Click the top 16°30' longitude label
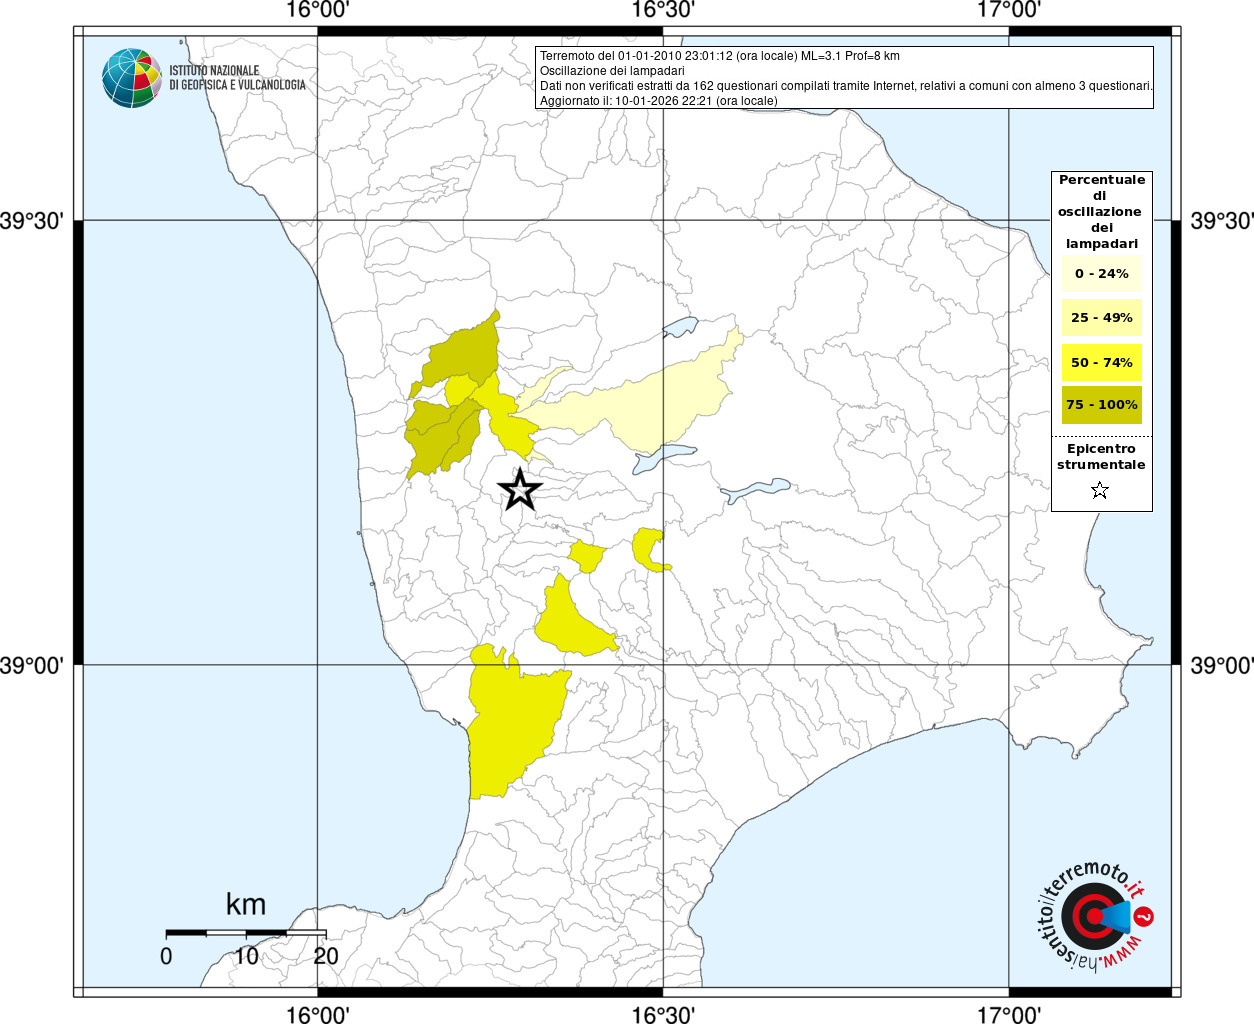The height and width of the screenshot is (1024, 1254). pyautogui.click(x=663, y=10)
